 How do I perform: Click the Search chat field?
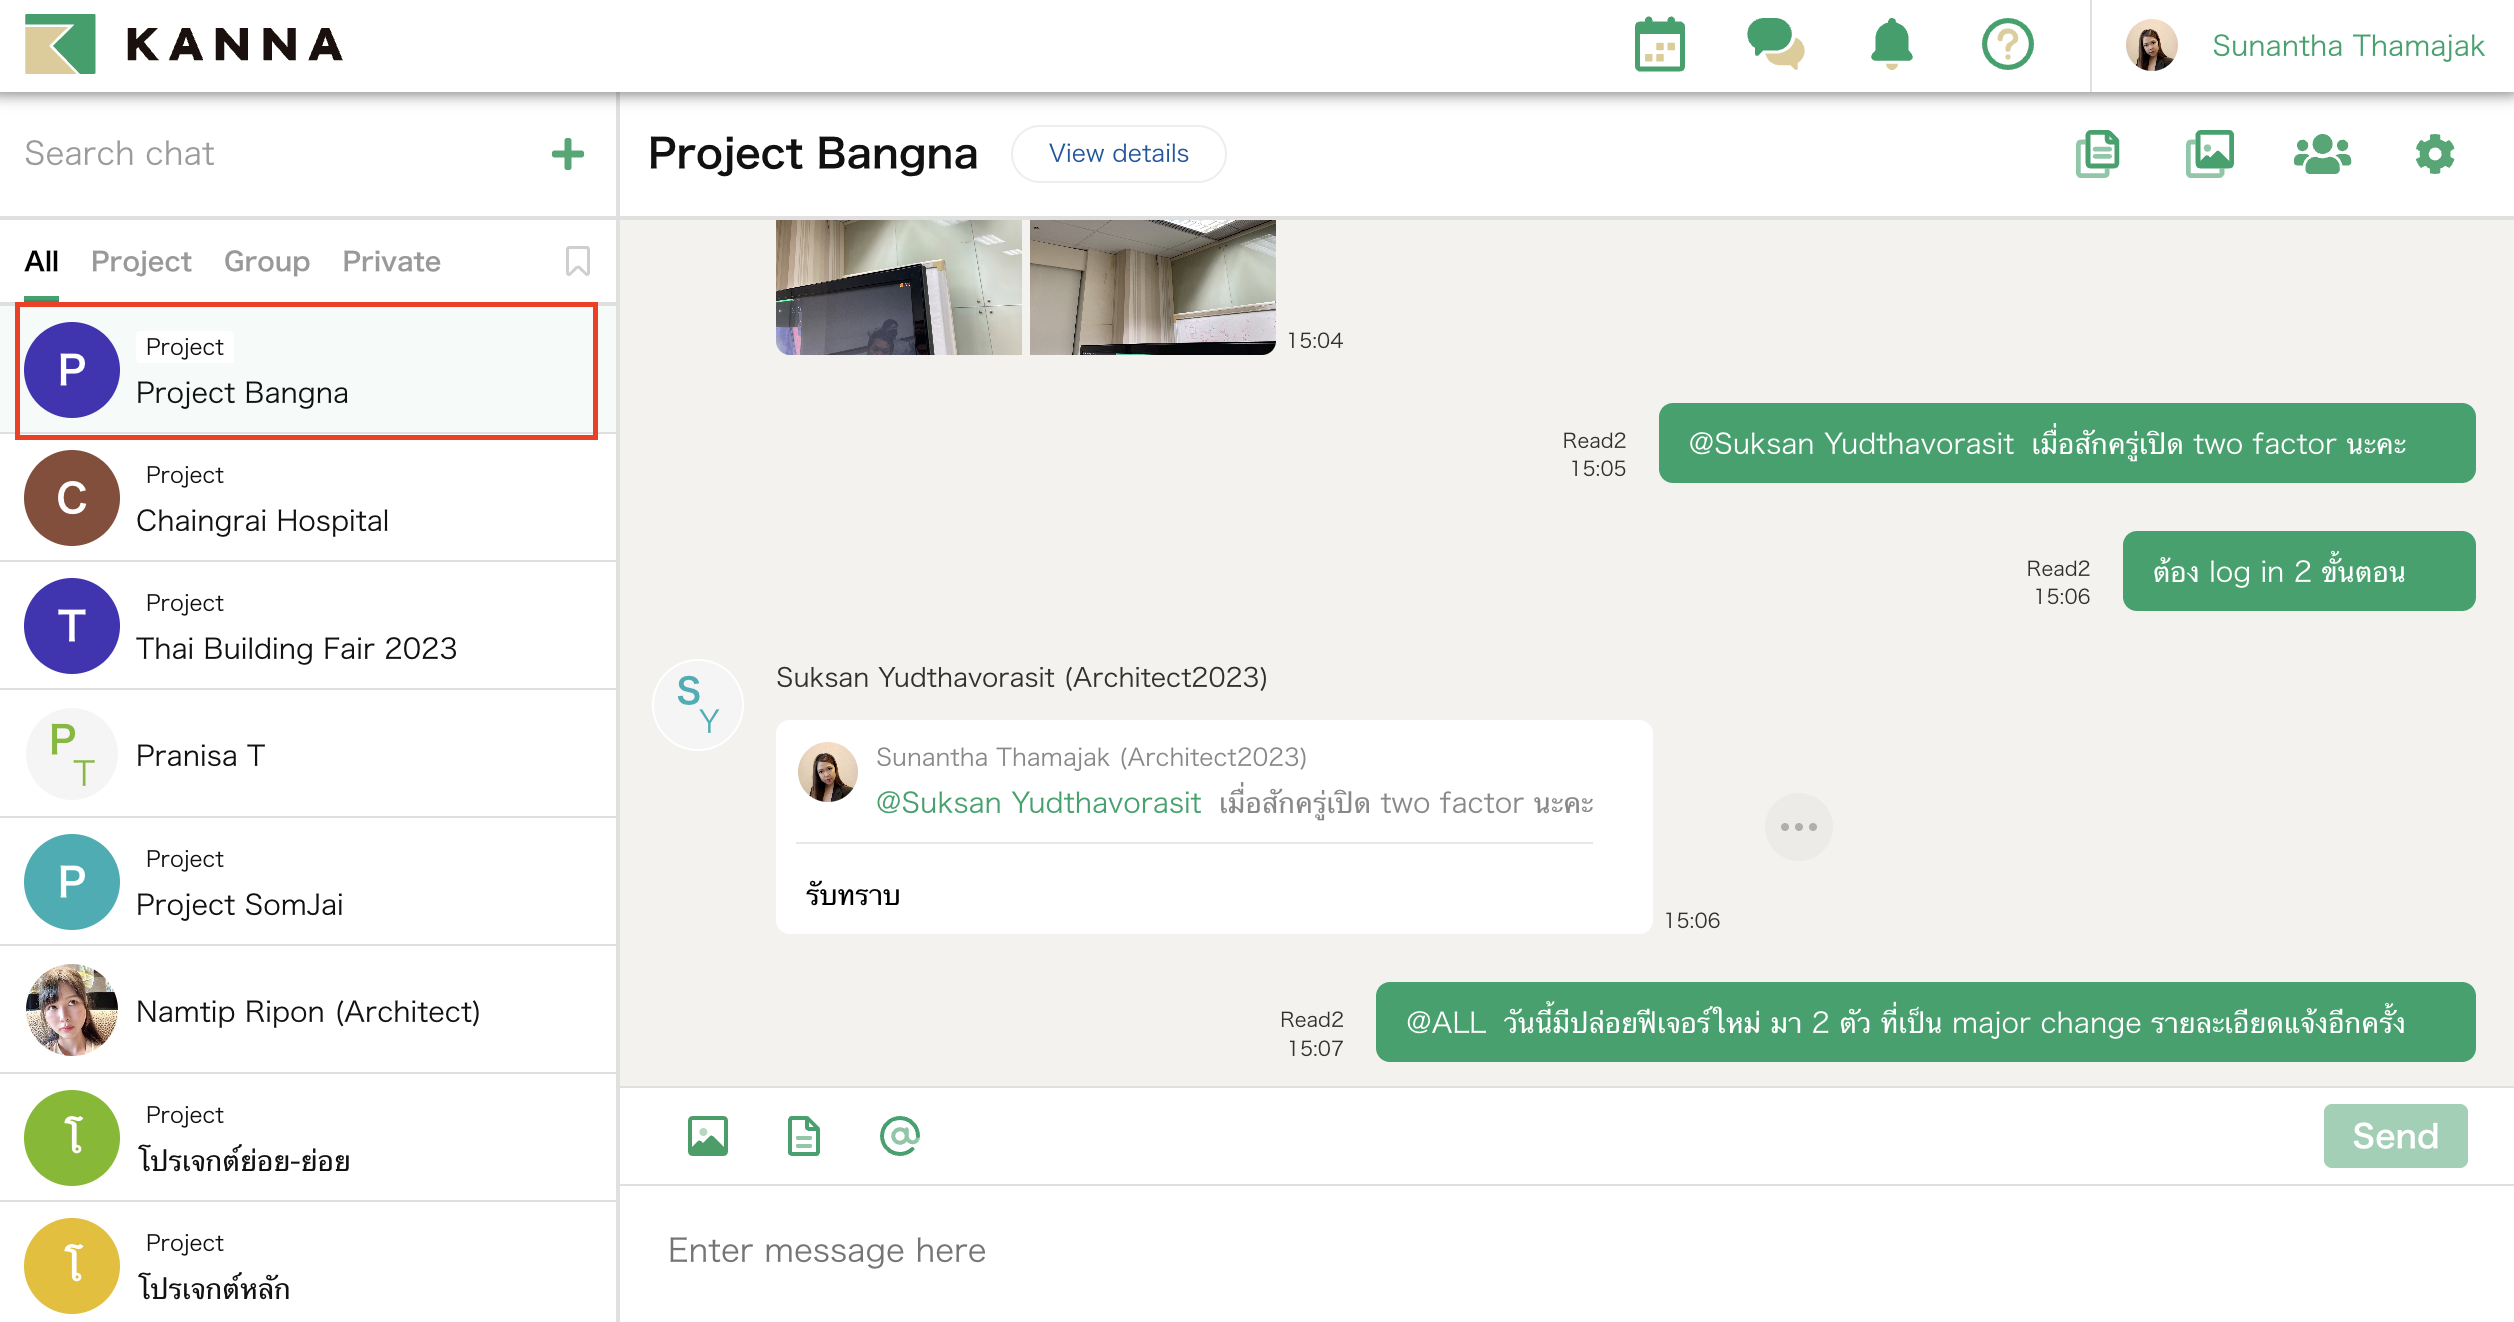tap(270, 154)
